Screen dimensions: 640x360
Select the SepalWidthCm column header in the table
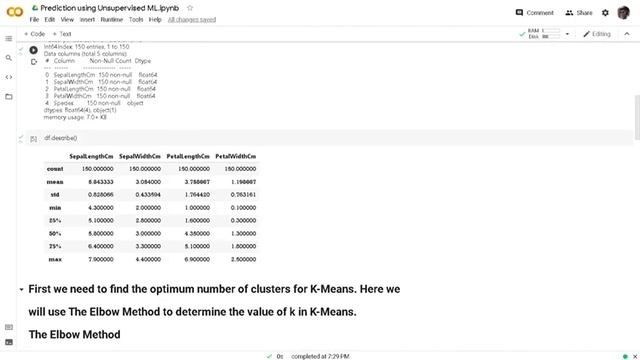point(140,156)
